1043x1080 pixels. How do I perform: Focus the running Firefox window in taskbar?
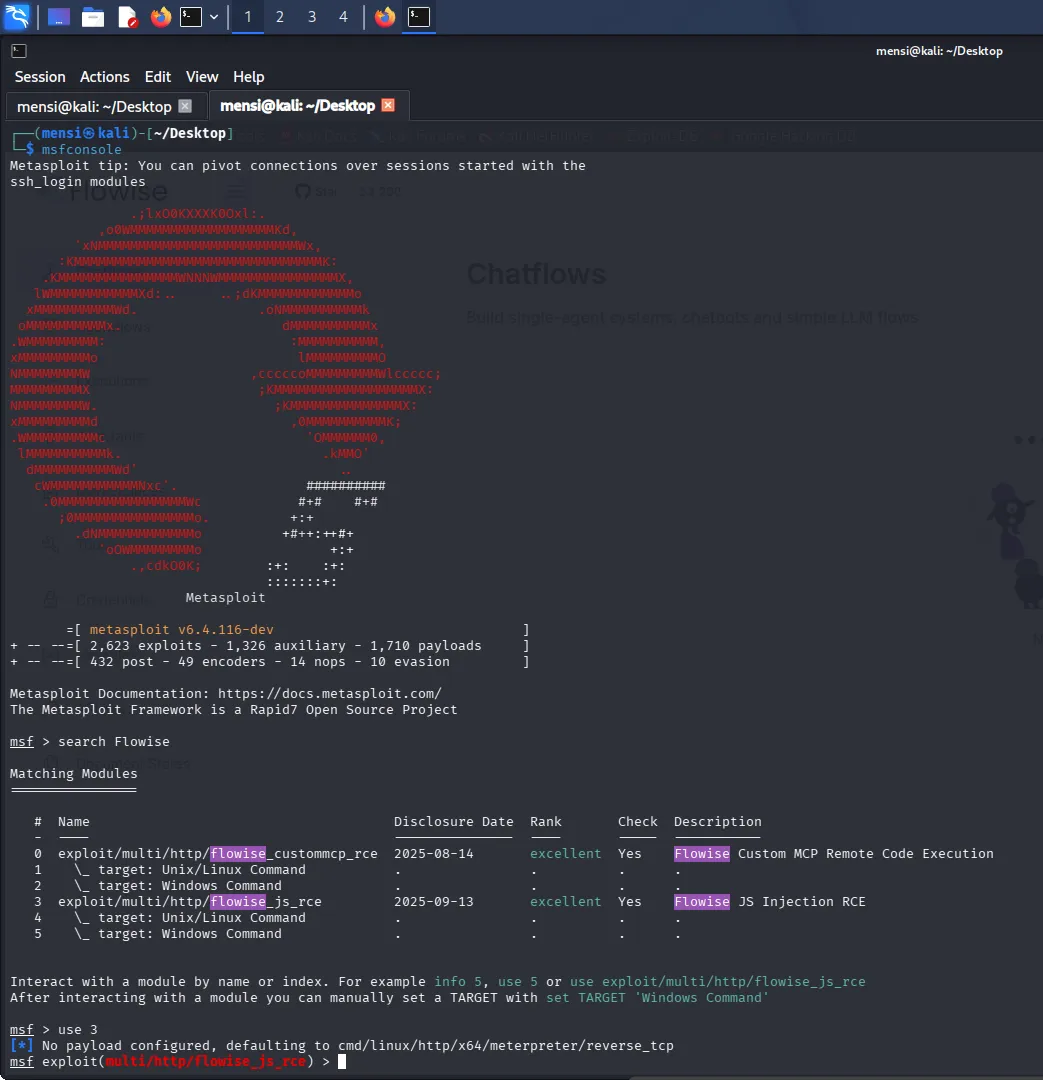[385, 17]
